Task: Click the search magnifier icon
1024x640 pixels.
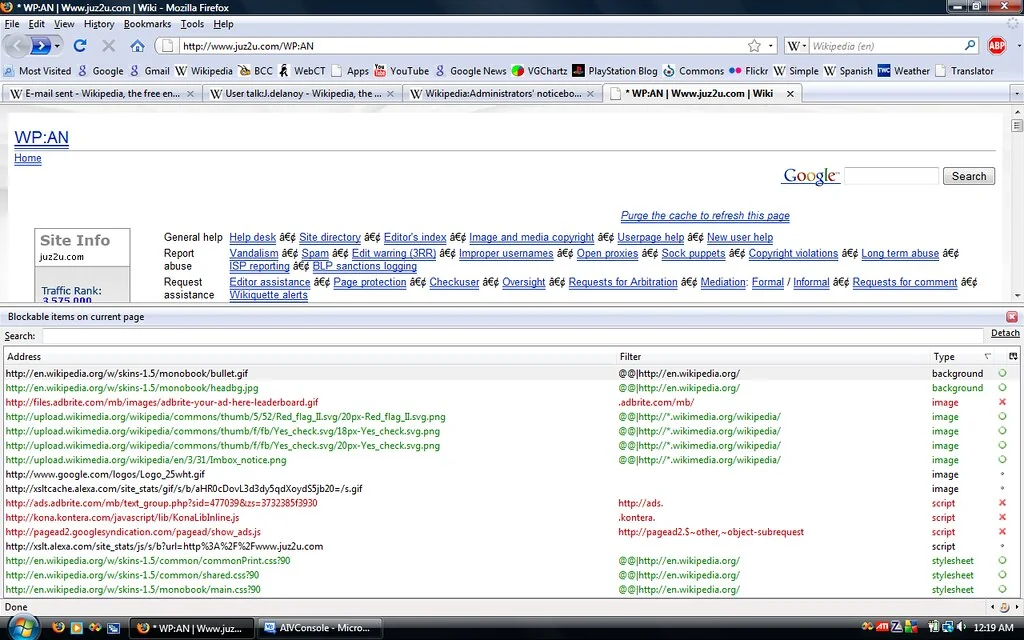Action: (970, 46)
